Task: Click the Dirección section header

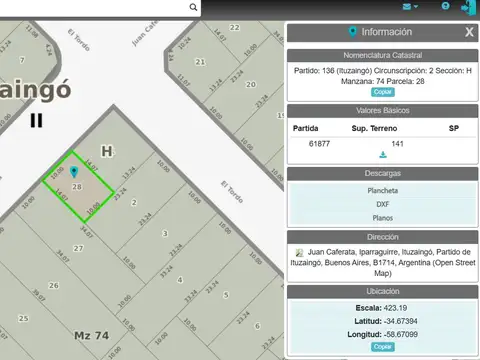Action: click(383, 237)
